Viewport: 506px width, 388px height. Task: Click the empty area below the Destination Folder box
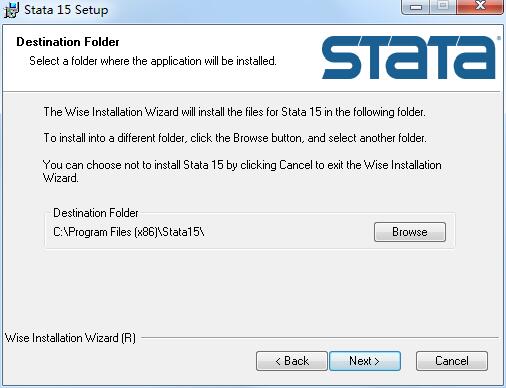250,290
